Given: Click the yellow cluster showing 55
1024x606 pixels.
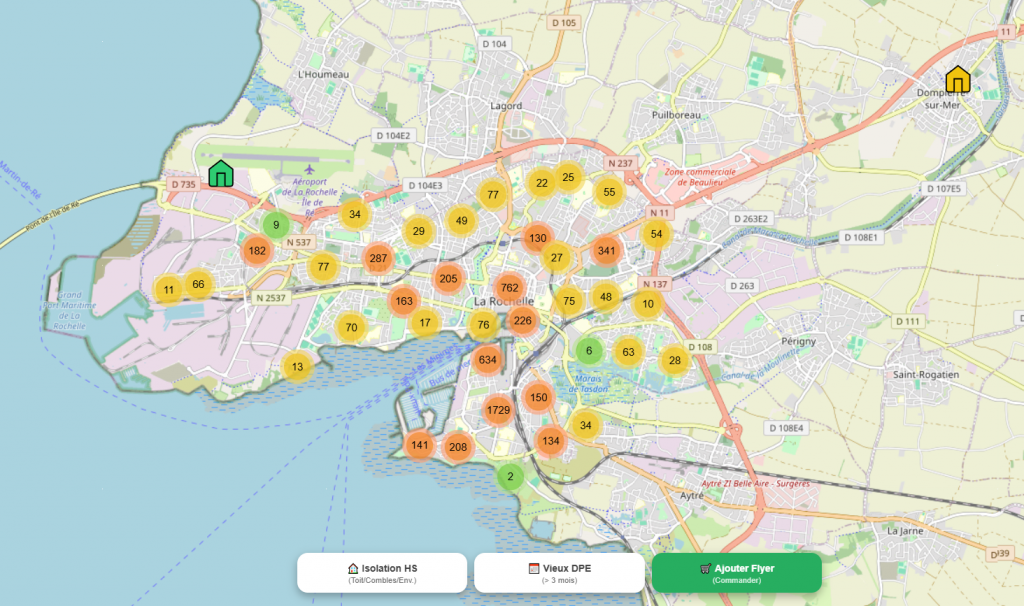Looking at the screenshot, I should click(x=608, y=191).
